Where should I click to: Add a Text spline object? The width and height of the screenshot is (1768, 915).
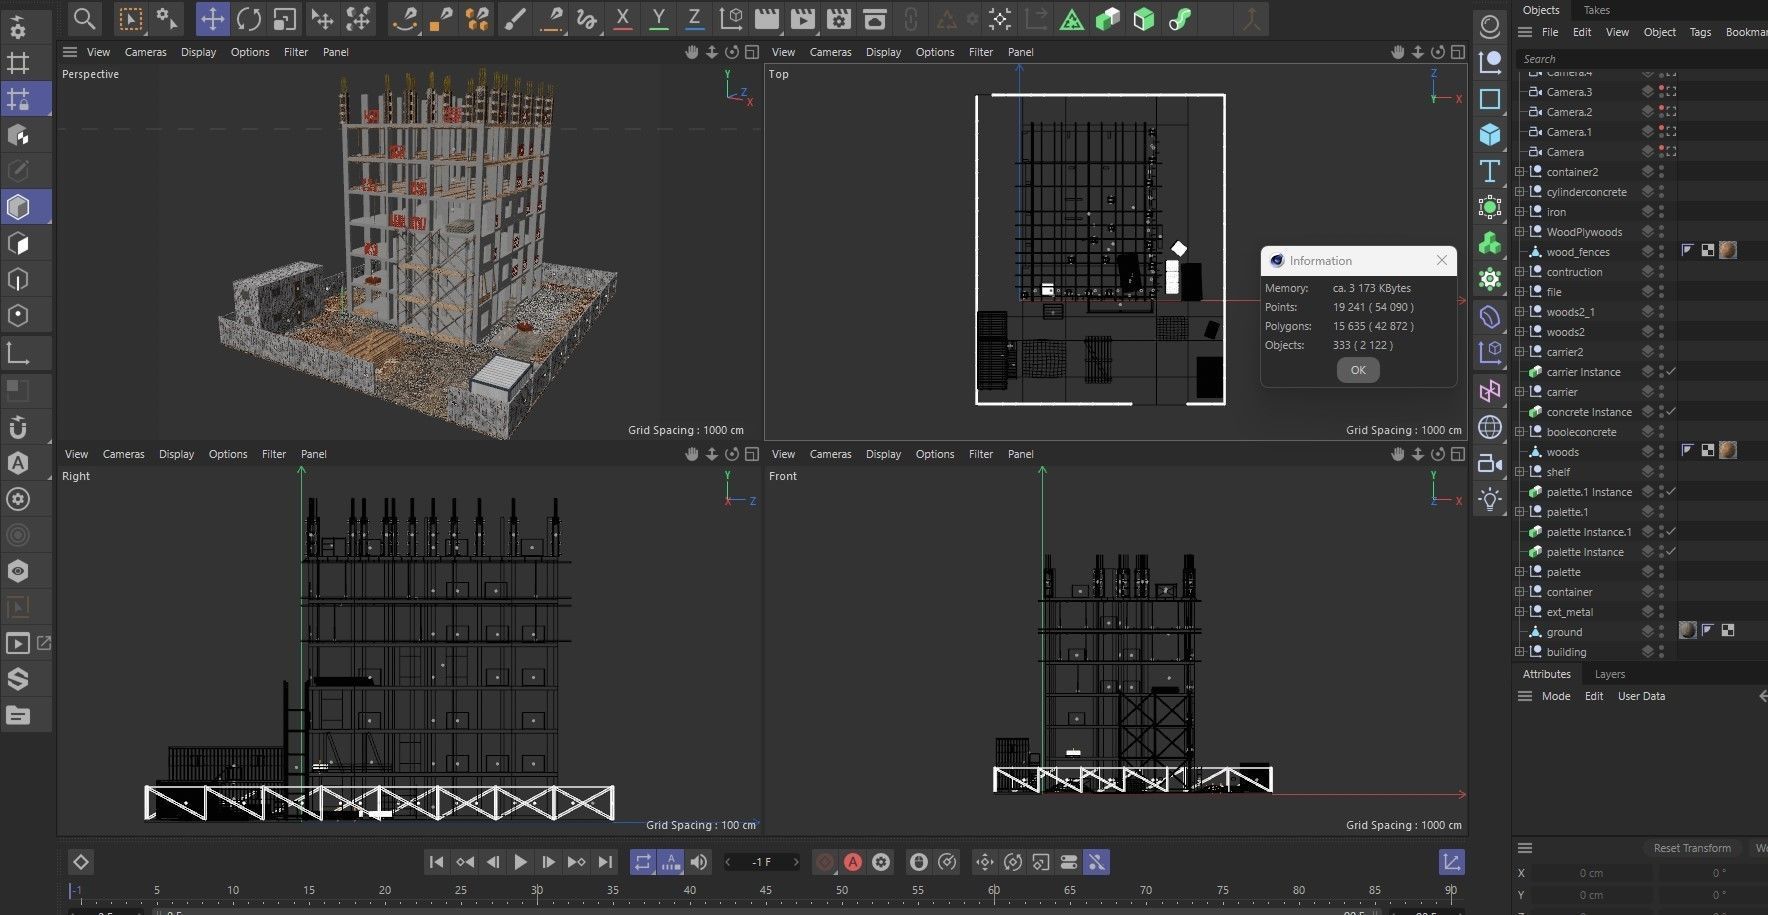1490,170
